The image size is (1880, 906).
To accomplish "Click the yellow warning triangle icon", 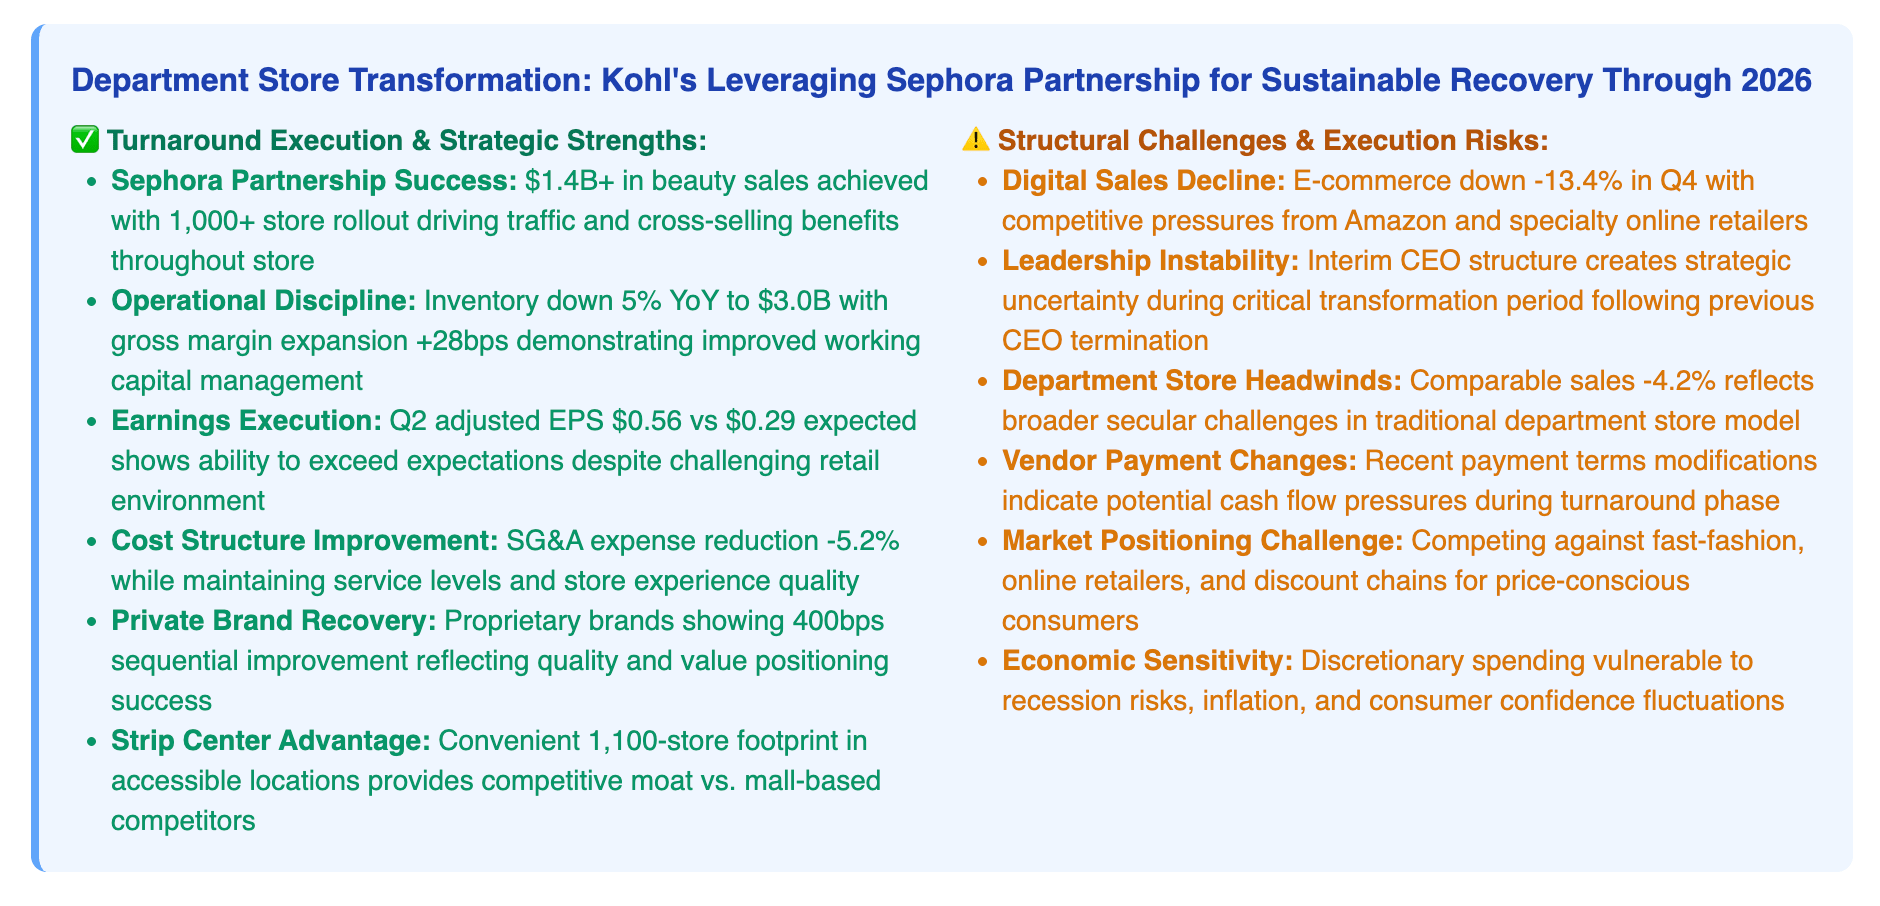I will tap(974, 141).
